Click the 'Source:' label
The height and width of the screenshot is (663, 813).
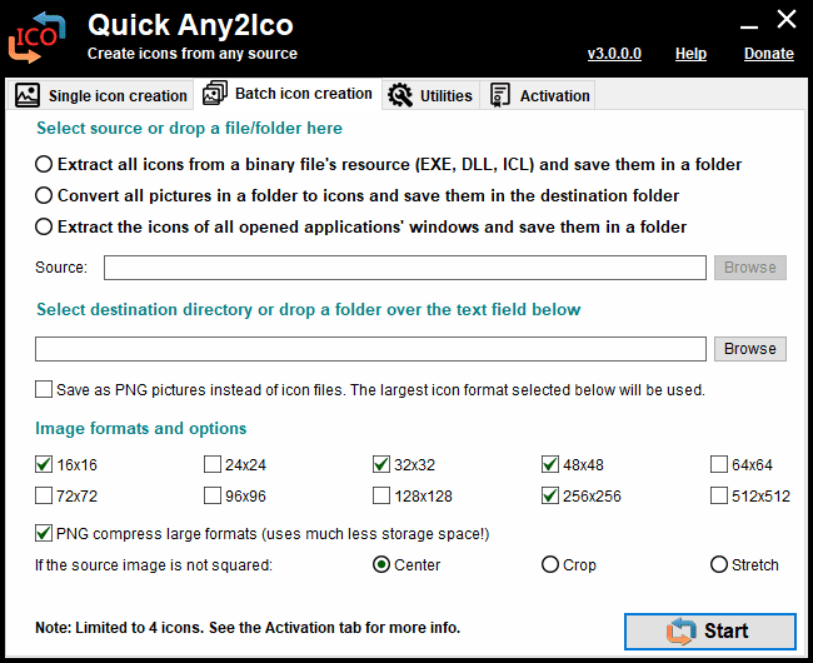[61, 267]
